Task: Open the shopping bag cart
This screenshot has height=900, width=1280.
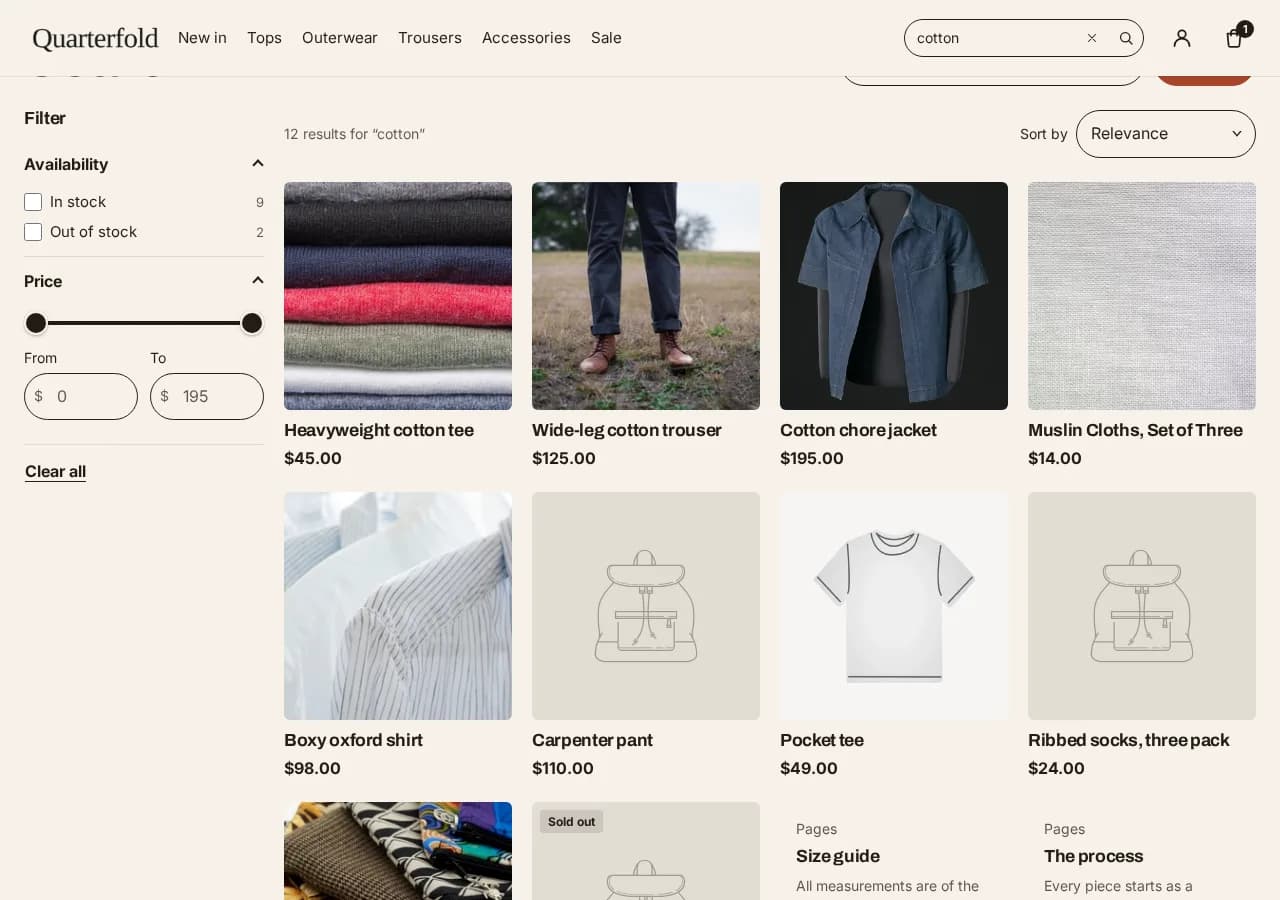Action: (x=1236, y=38)
